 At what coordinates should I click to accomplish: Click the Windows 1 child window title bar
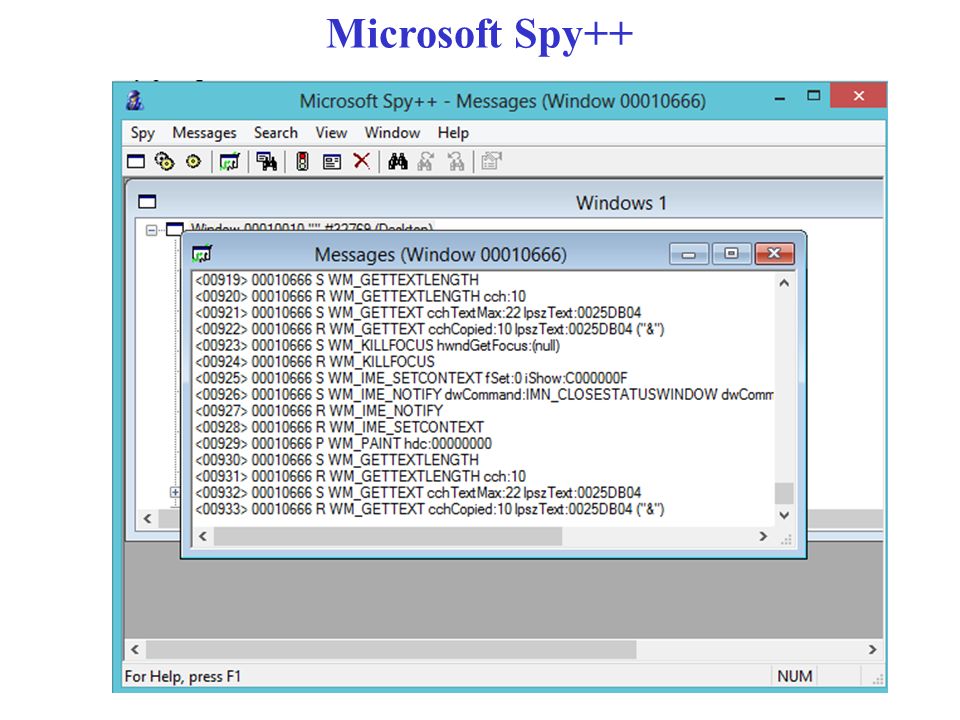505,201
